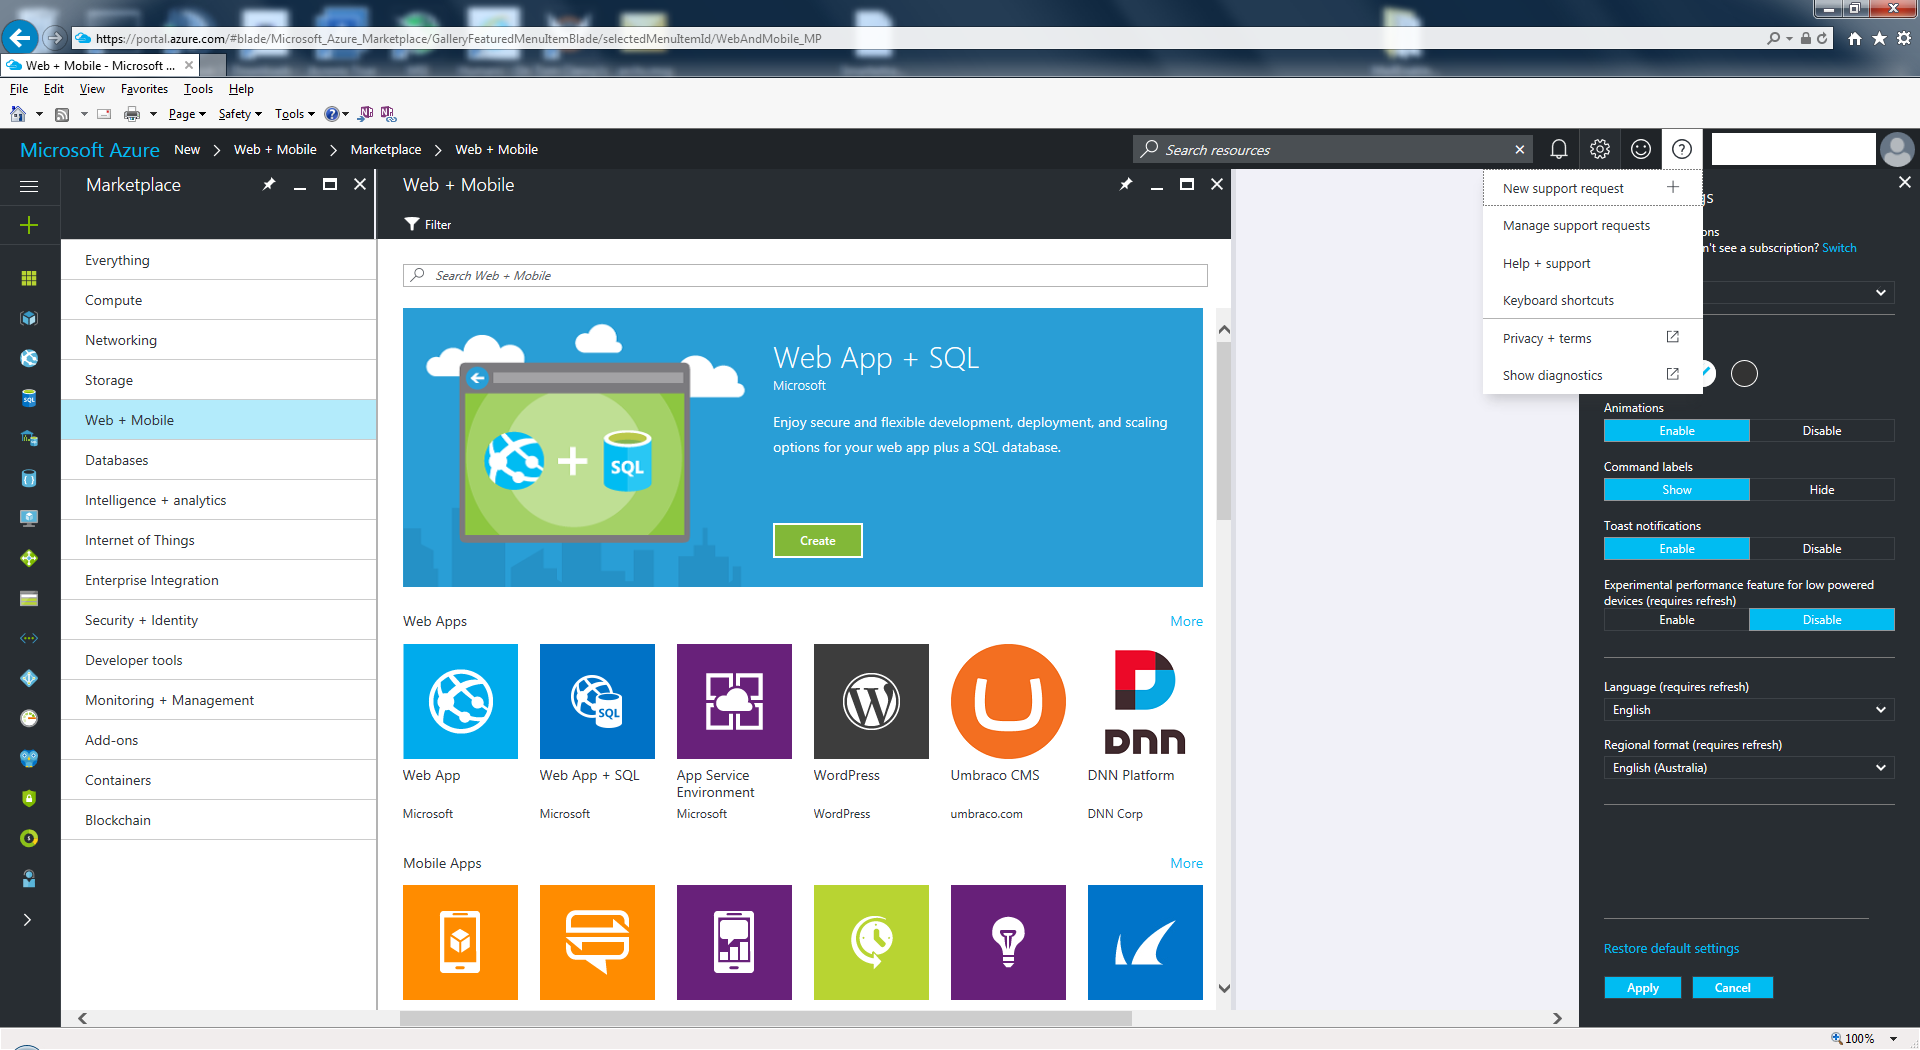Open Regional format dropdown
The image size is (1920, 1050).
(1749, 768)
